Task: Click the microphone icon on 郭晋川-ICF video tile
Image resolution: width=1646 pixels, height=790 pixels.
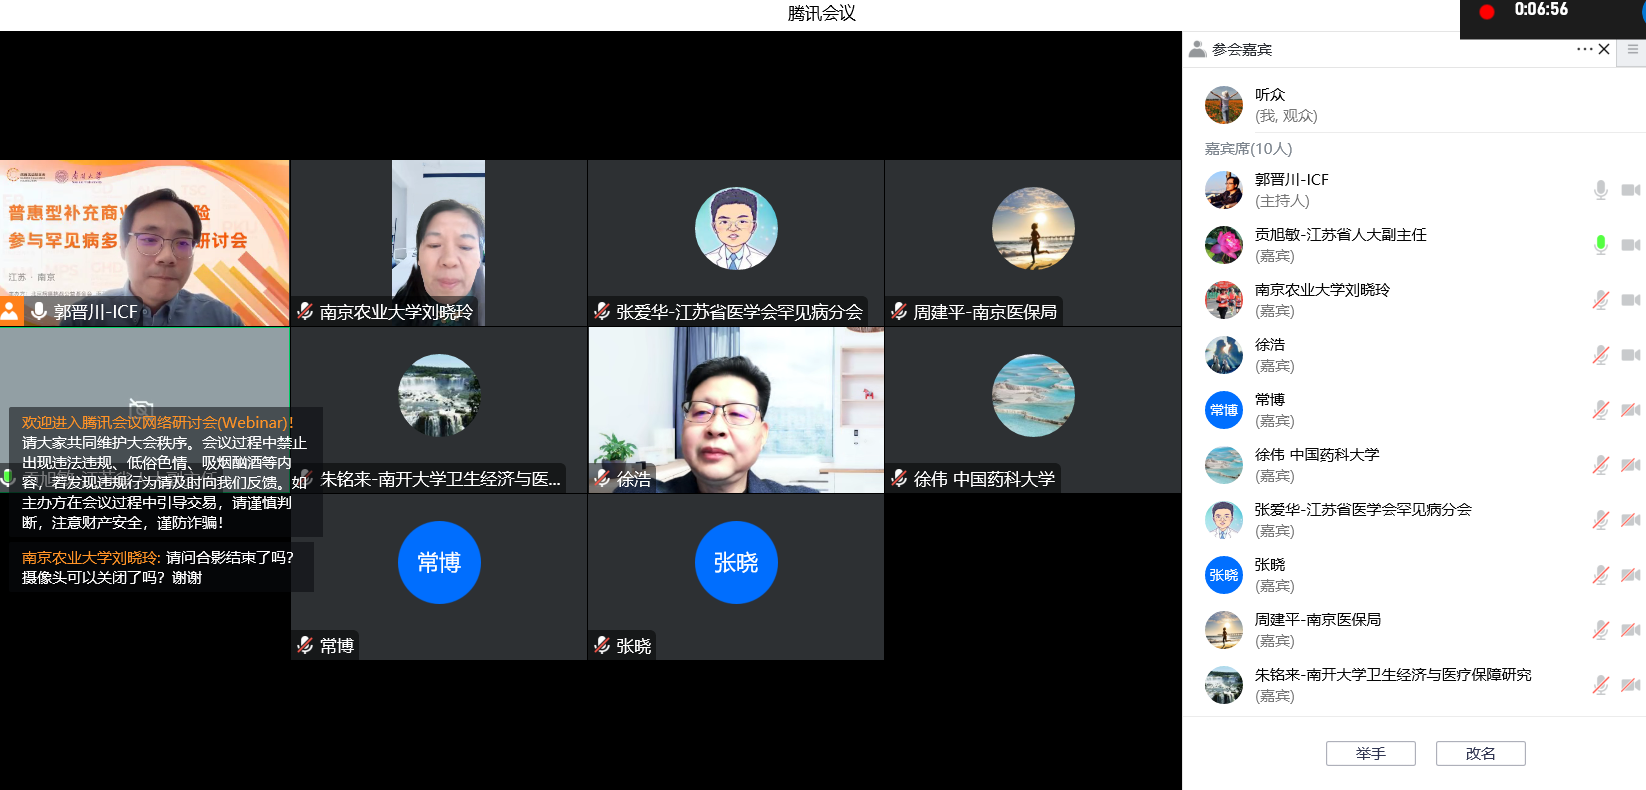Action: [39, 311]
